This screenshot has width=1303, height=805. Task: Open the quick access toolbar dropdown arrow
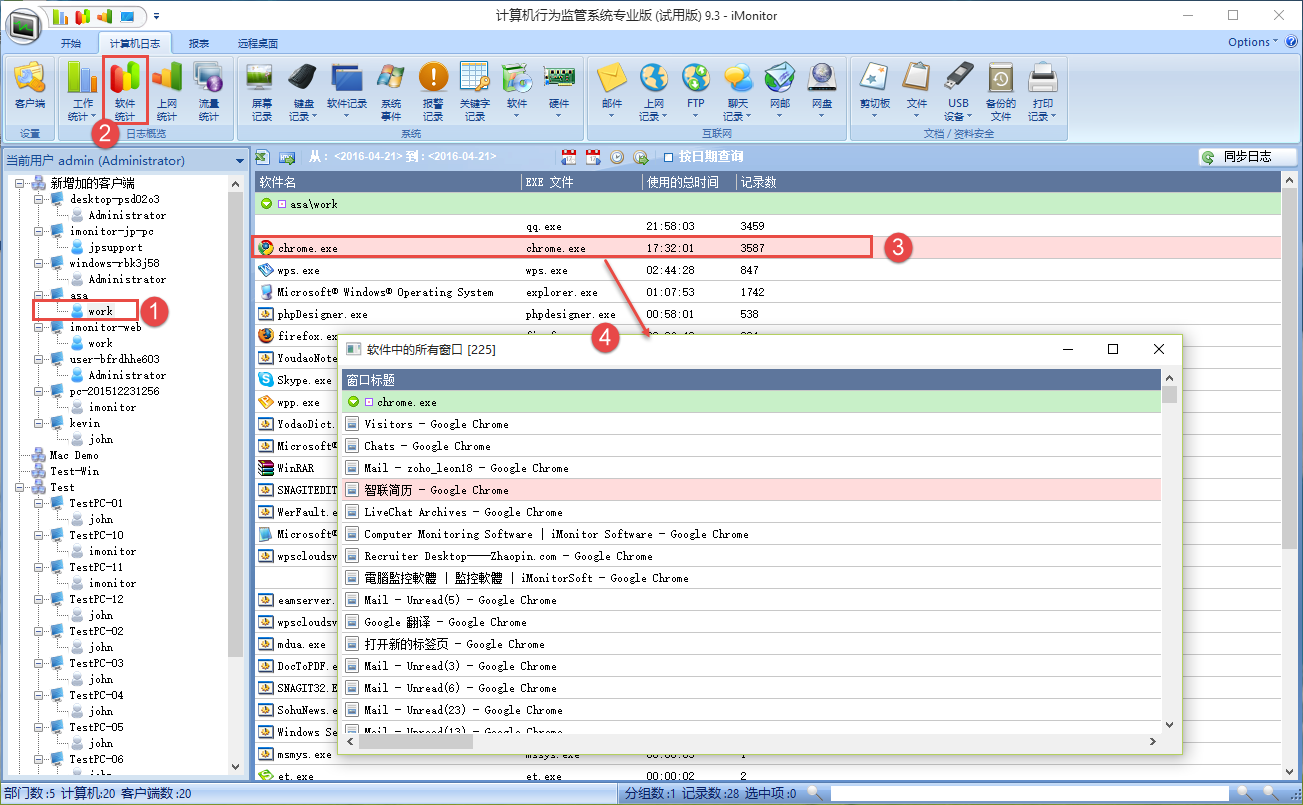[x=157, y=16]
